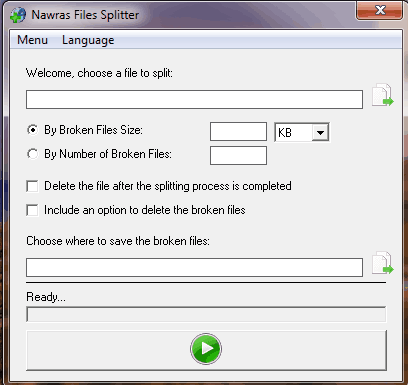Open the Menu menu

coord(32,40)
